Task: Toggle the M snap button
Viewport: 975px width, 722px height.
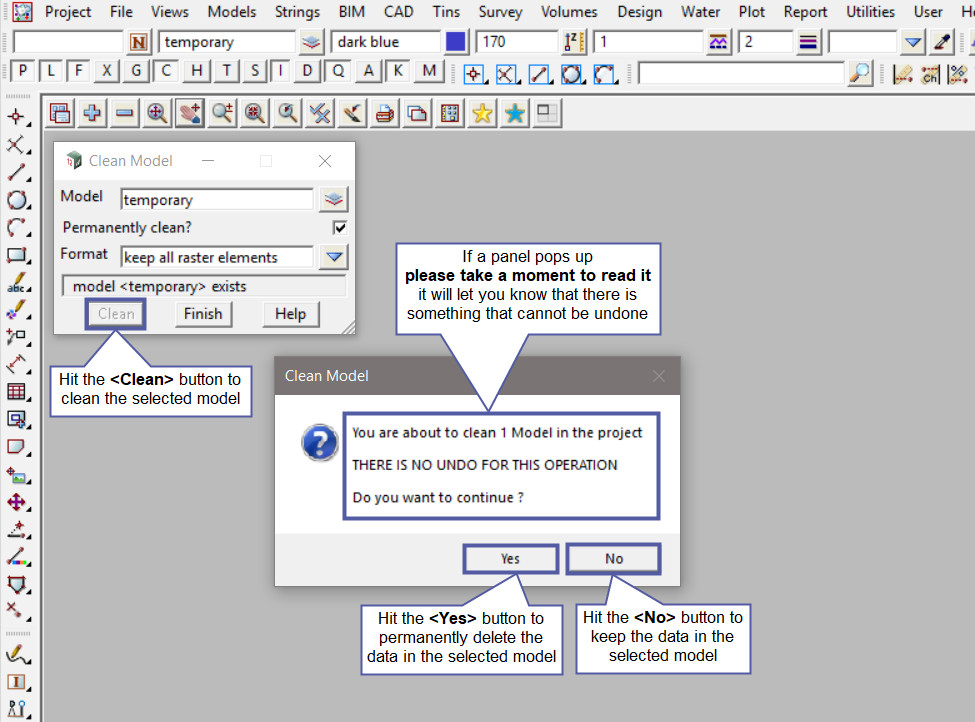Action: [430, 72]
